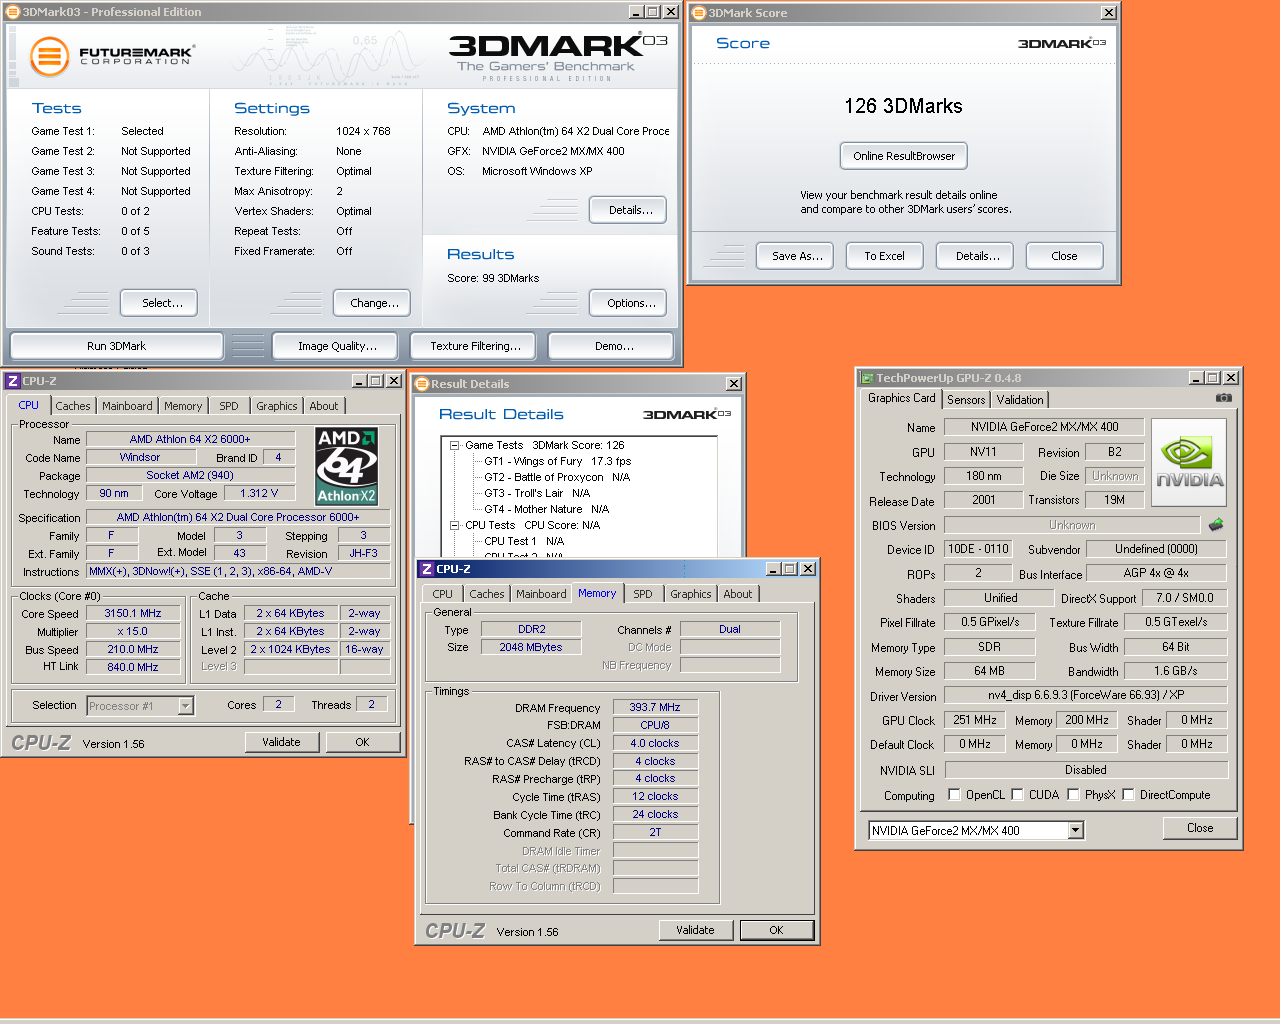The image size is (1280, 1024).
Task: Collapse the CPU Tests tree node
Action: (454, 525)
